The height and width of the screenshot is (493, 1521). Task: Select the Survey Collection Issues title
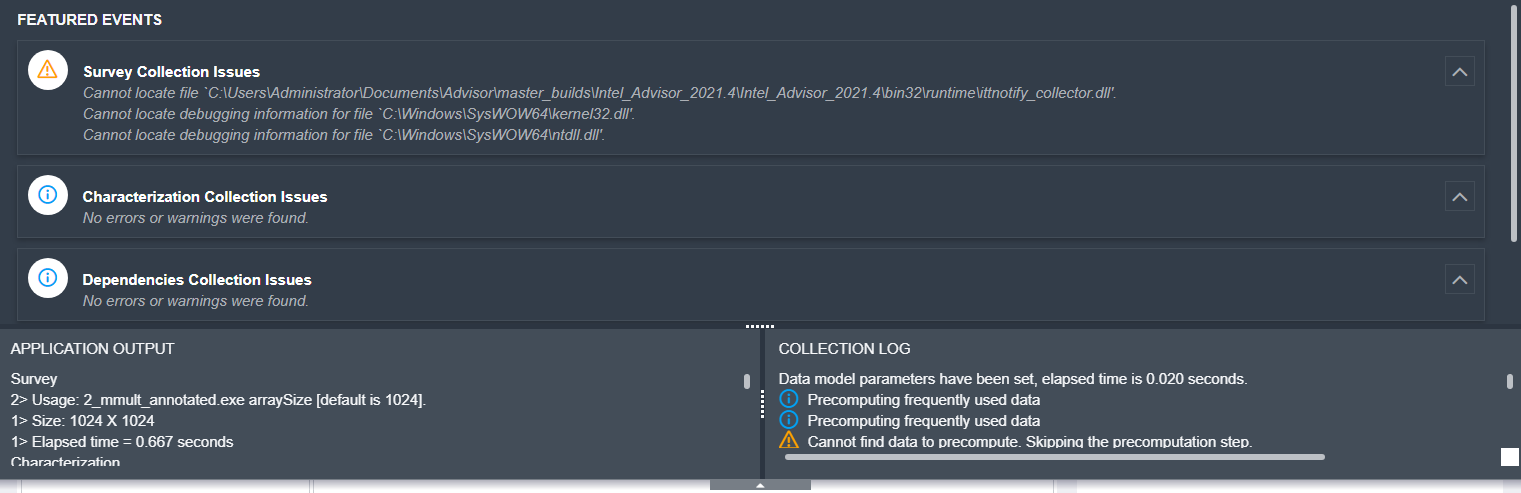(x=171, y=72)
